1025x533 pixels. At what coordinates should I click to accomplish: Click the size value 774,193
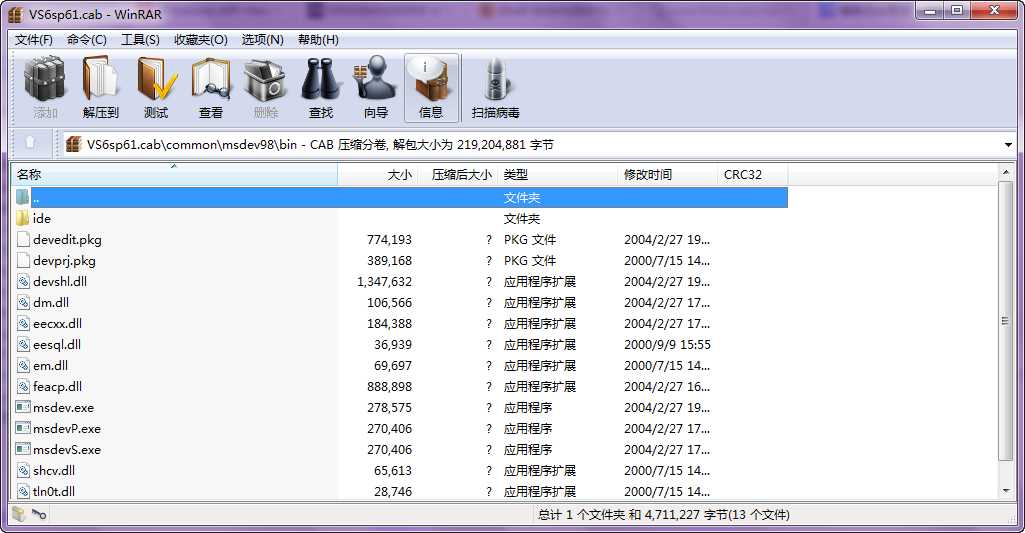click(390, 239)
